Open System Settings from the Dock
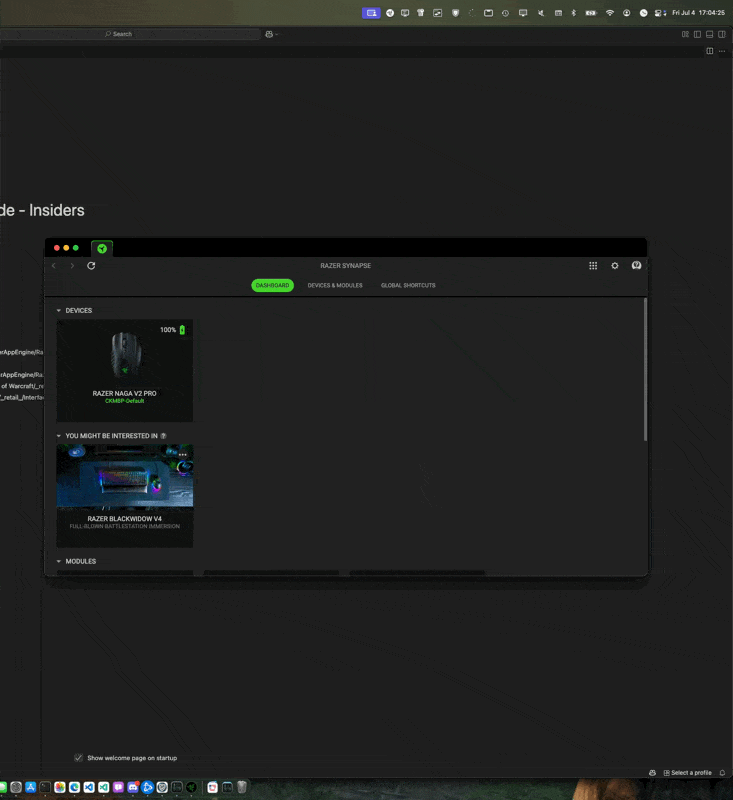Screen dimensions: 733x800 (x=16, y=787)
